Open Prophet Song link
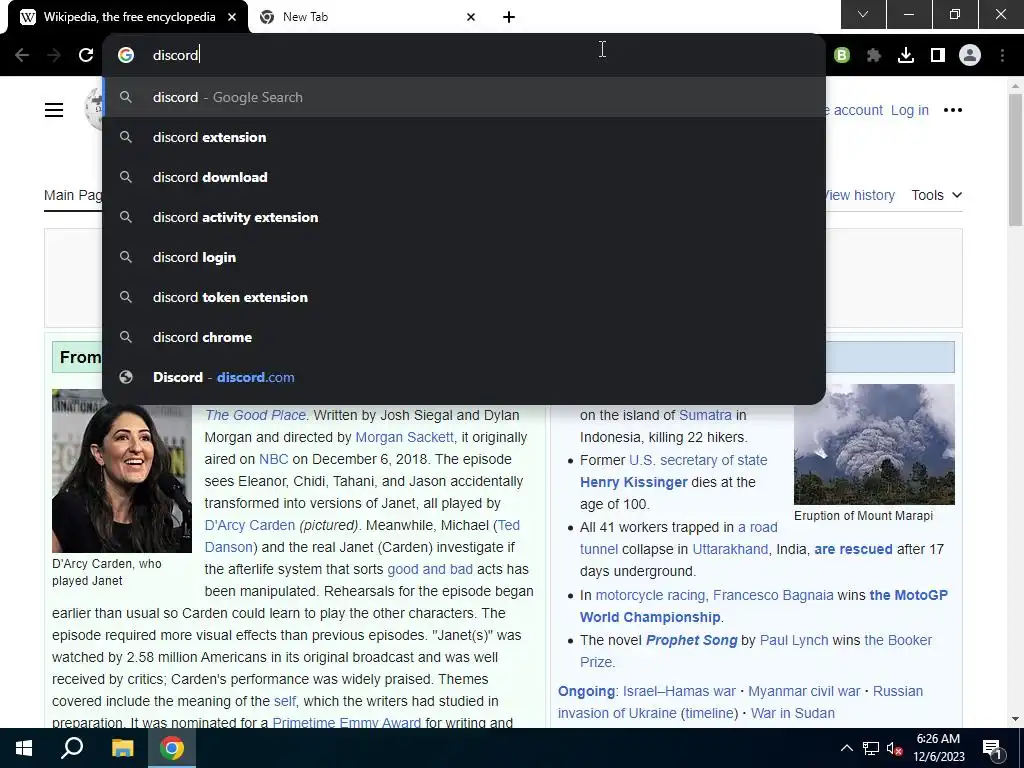Viewport: 1024px width, 768px height. pyautogui.click(x=692, y=640)
